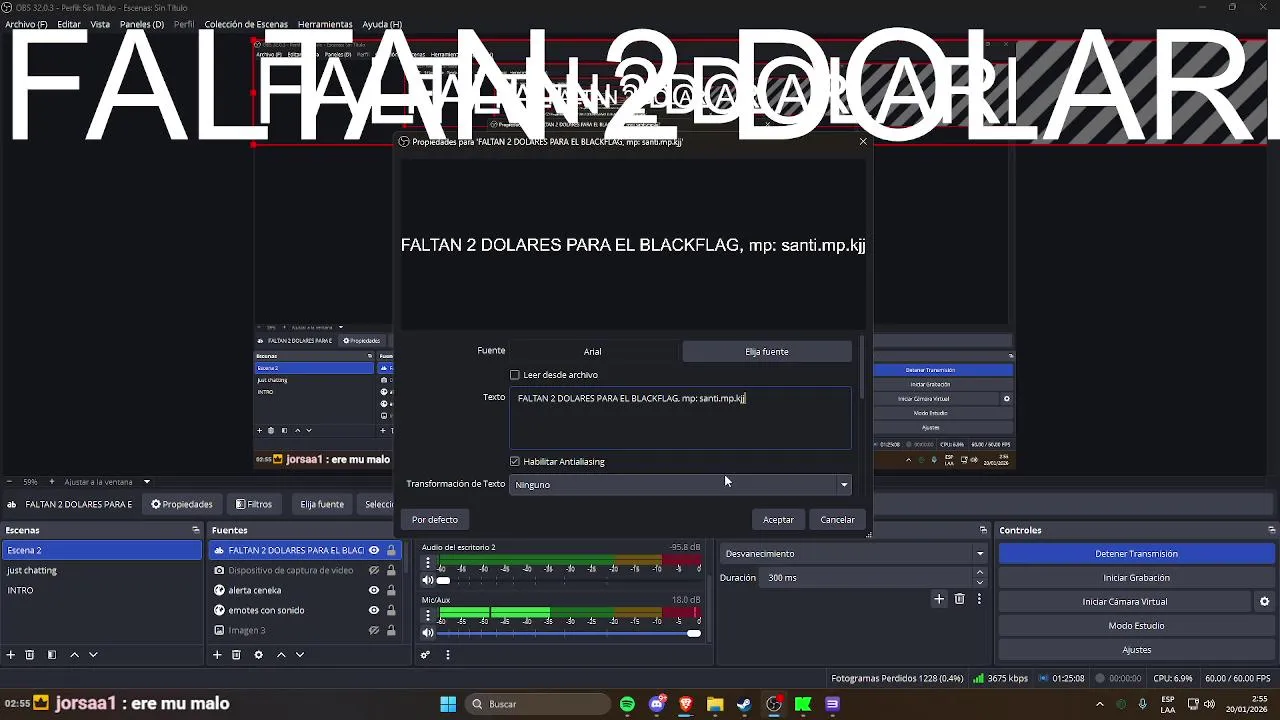Click Por defecto button
1280x720 pixels.
[x=435, y=520]
